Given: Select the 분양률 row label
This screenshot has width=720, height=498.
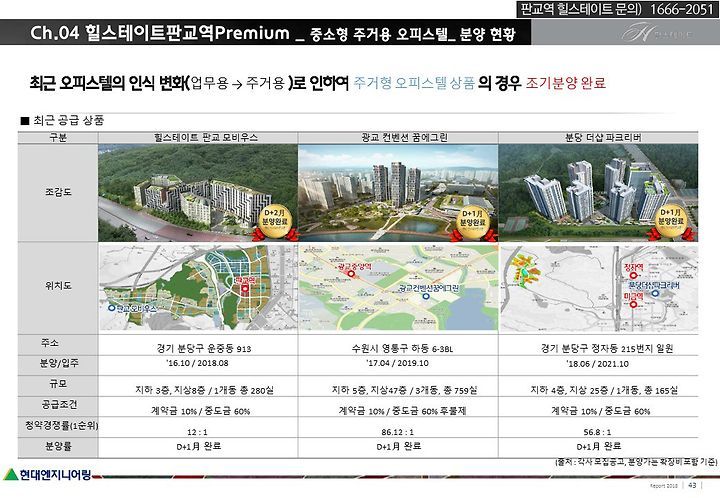Looking at the screenshot, I should pyautogui.click(x=58, y=446).
